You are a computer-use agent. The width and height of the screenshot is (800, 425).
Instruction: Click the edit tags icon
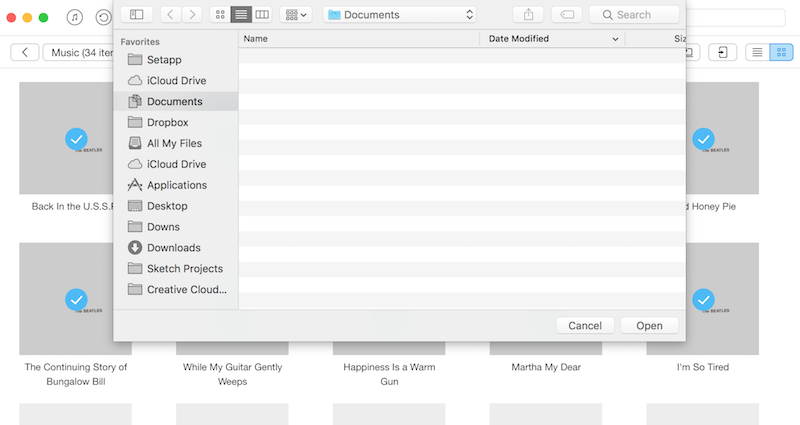[x=567, y=14]
